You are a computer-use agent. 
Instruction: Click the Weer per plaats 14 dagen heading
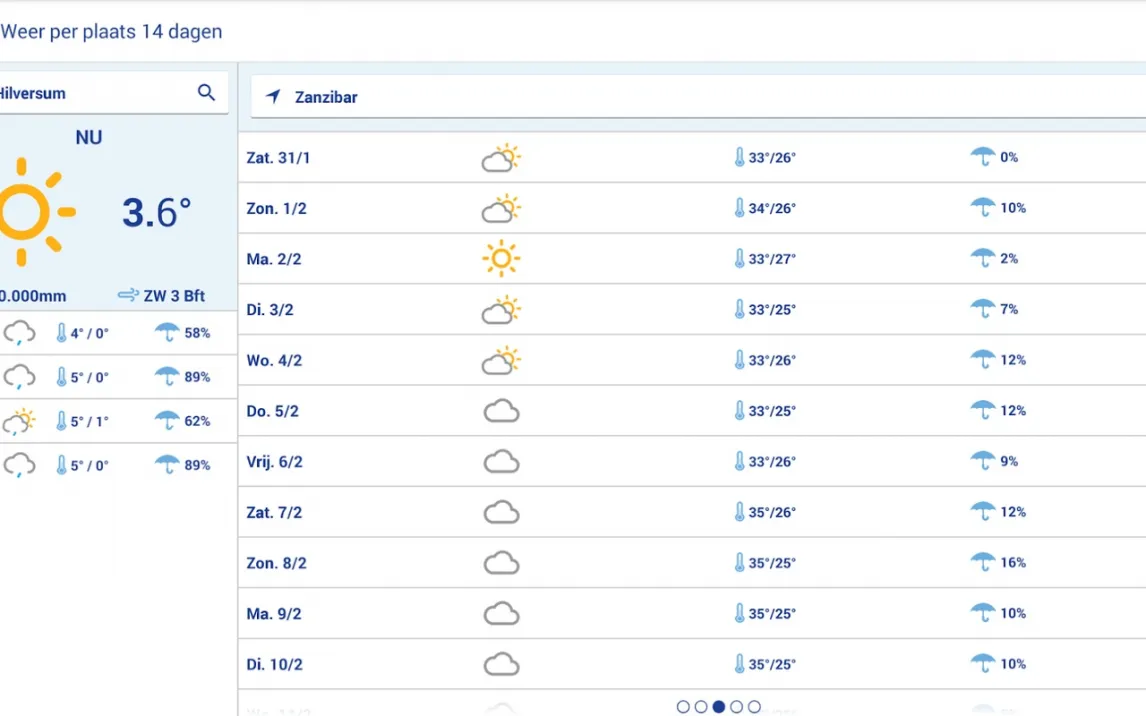pos(111,31)
